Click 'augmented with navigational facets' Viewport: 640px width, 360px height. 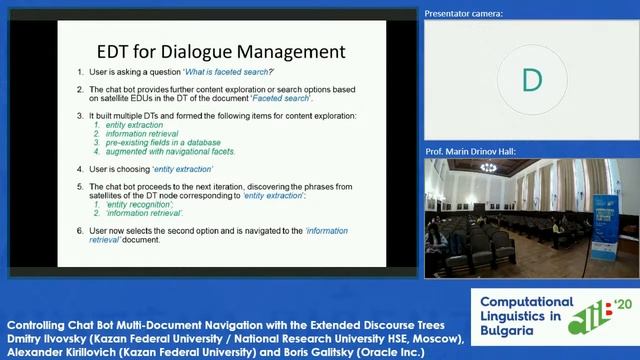(170, 151)
